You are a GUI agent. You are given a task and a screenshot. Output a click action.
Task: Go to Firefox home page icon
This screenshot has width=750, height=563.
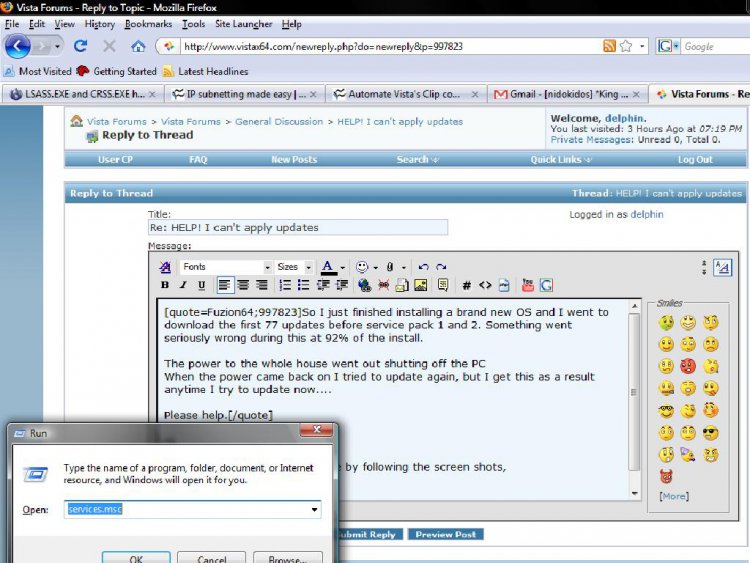(138, 46)
